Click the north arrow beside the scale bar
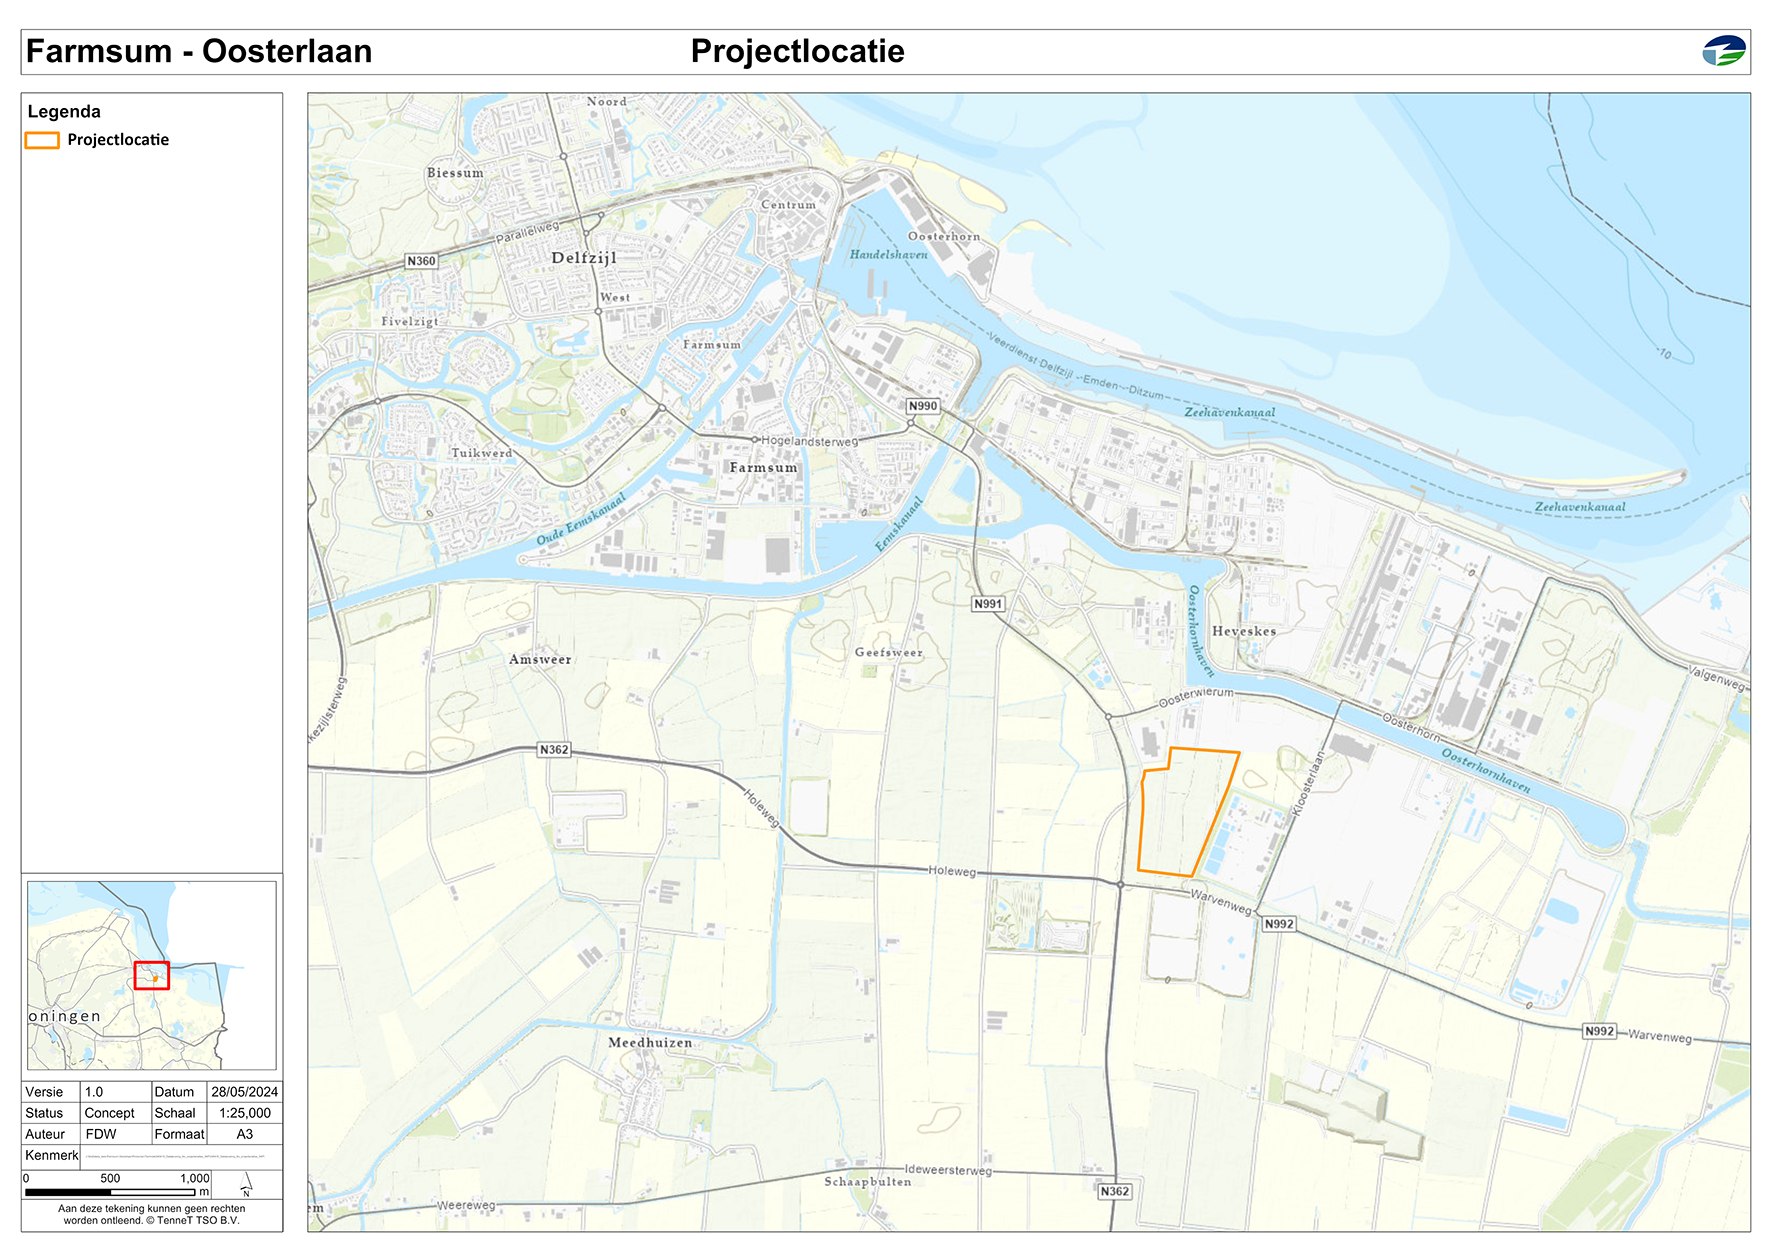 (246, 1186)
